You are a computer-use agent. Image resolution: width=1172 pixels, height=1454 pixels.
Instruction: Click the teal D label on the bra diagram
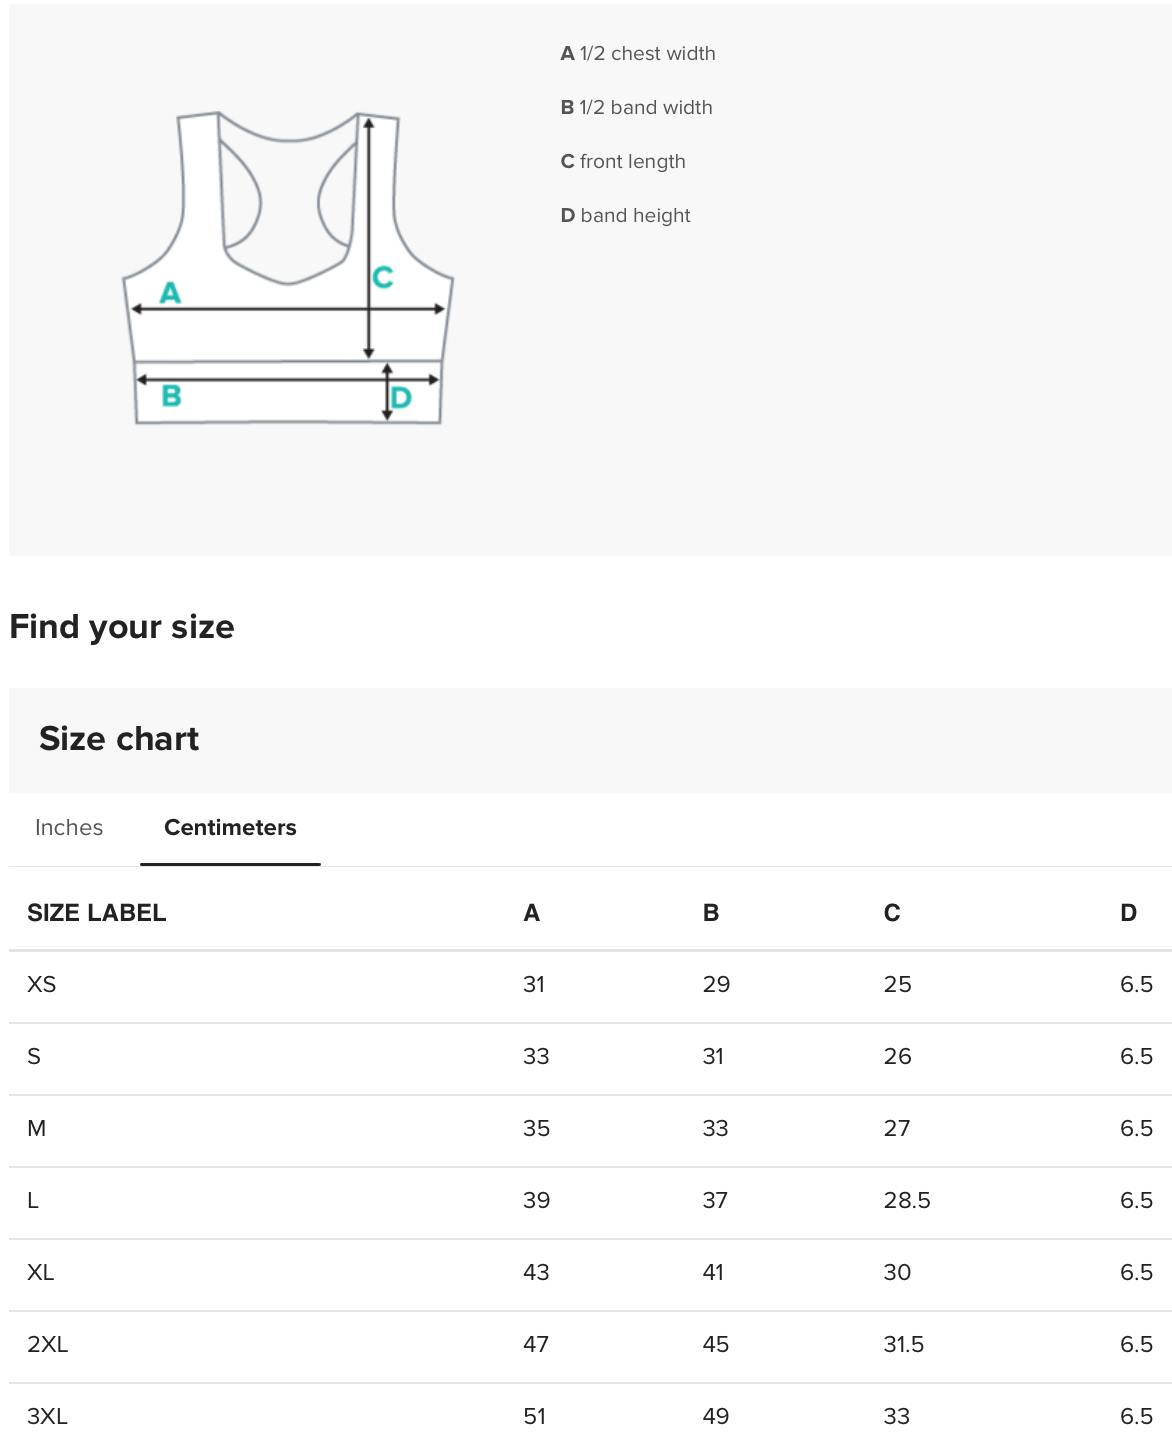point(401,398)
